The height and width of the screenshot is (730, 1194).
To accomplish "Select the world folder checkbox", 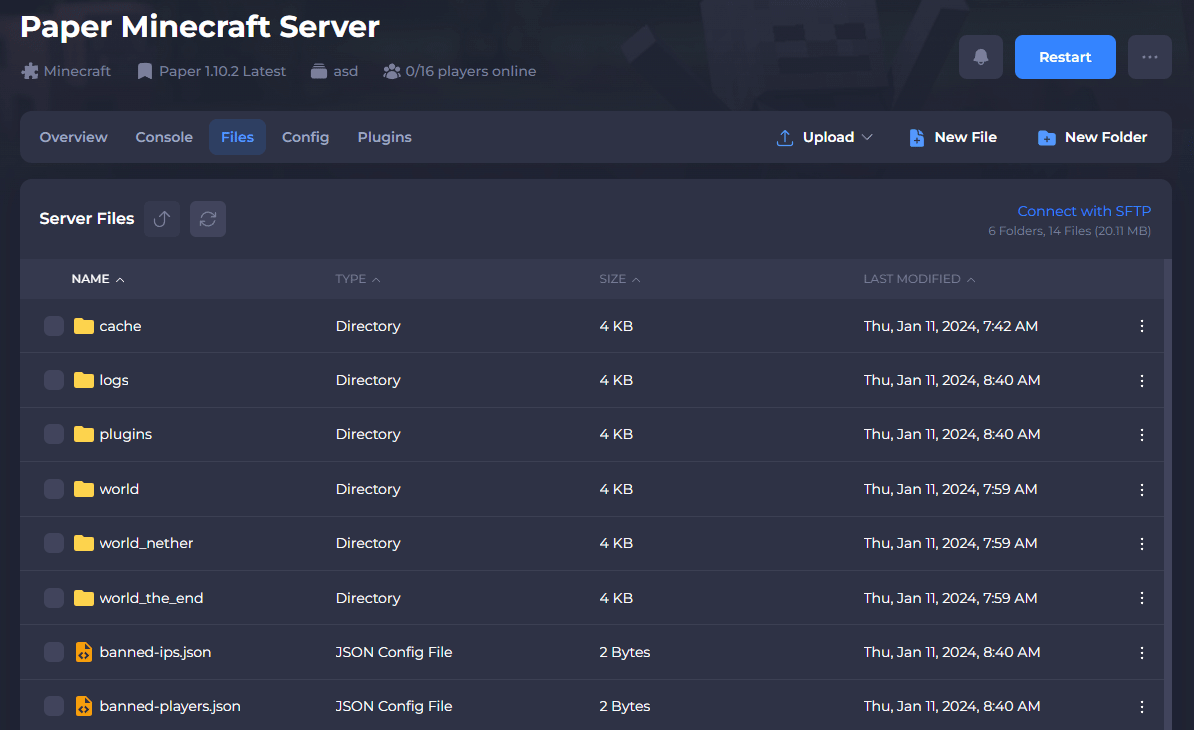I will (x=54, y=489).
